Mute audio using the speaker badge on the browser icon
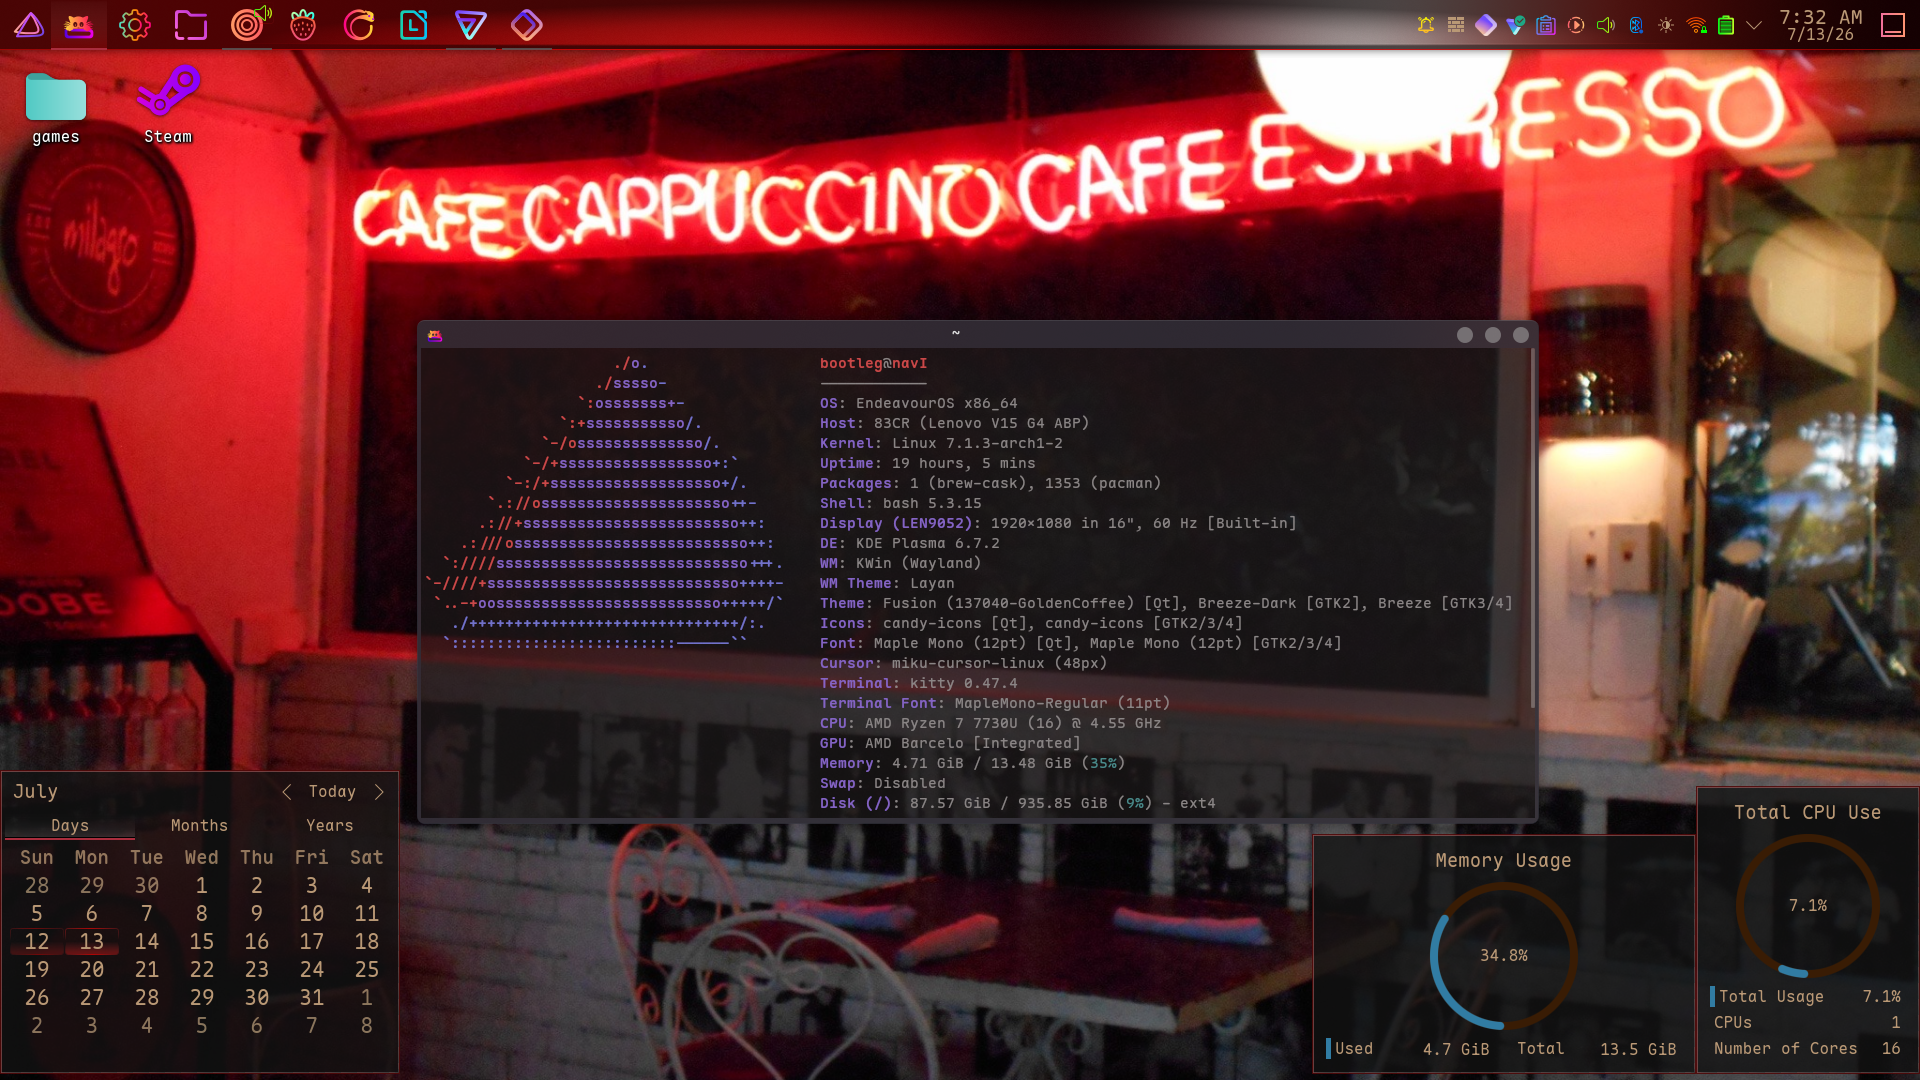Screen dimensions: 1920x1080 (x=263, y=13)
